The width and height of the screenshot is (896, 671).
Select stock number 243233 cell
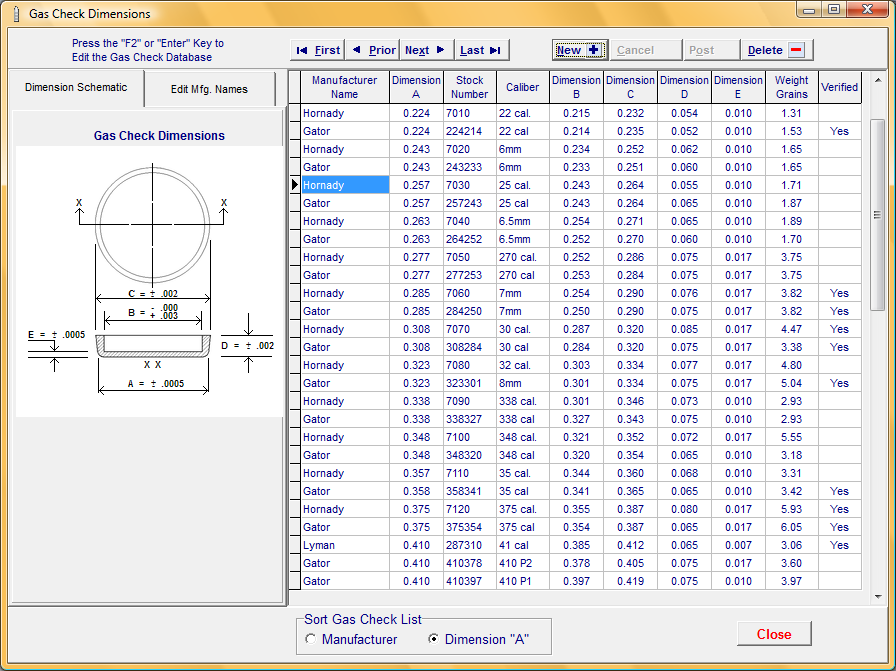pos(470,167)
